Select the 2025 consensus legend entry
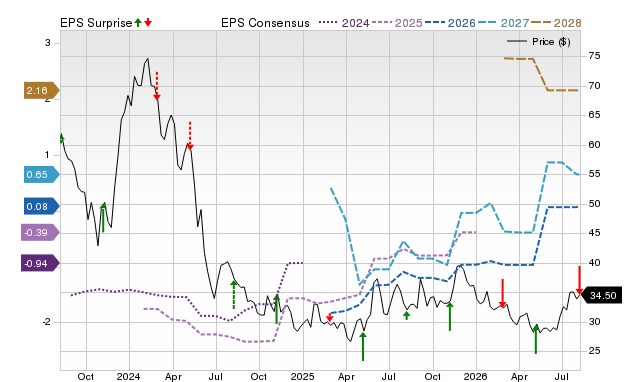 click(397, 23)
